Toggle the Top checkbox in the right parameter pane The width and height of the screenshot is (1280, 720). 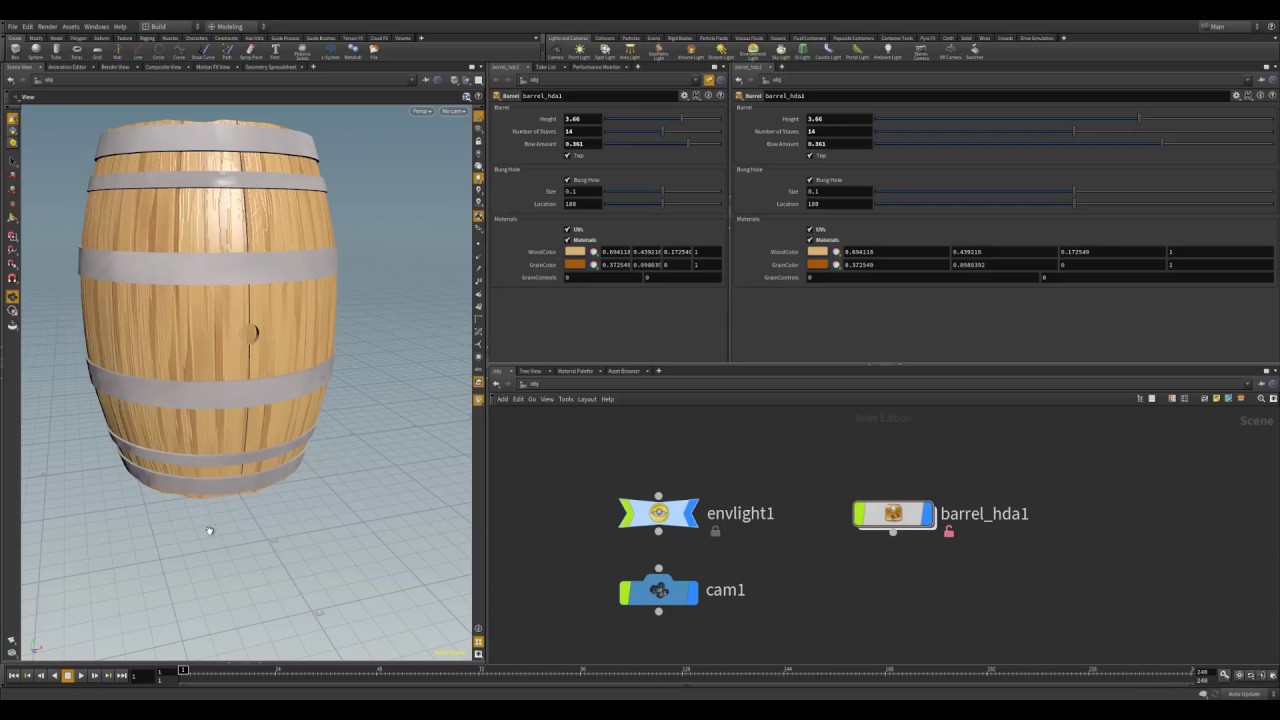[810, 156]
